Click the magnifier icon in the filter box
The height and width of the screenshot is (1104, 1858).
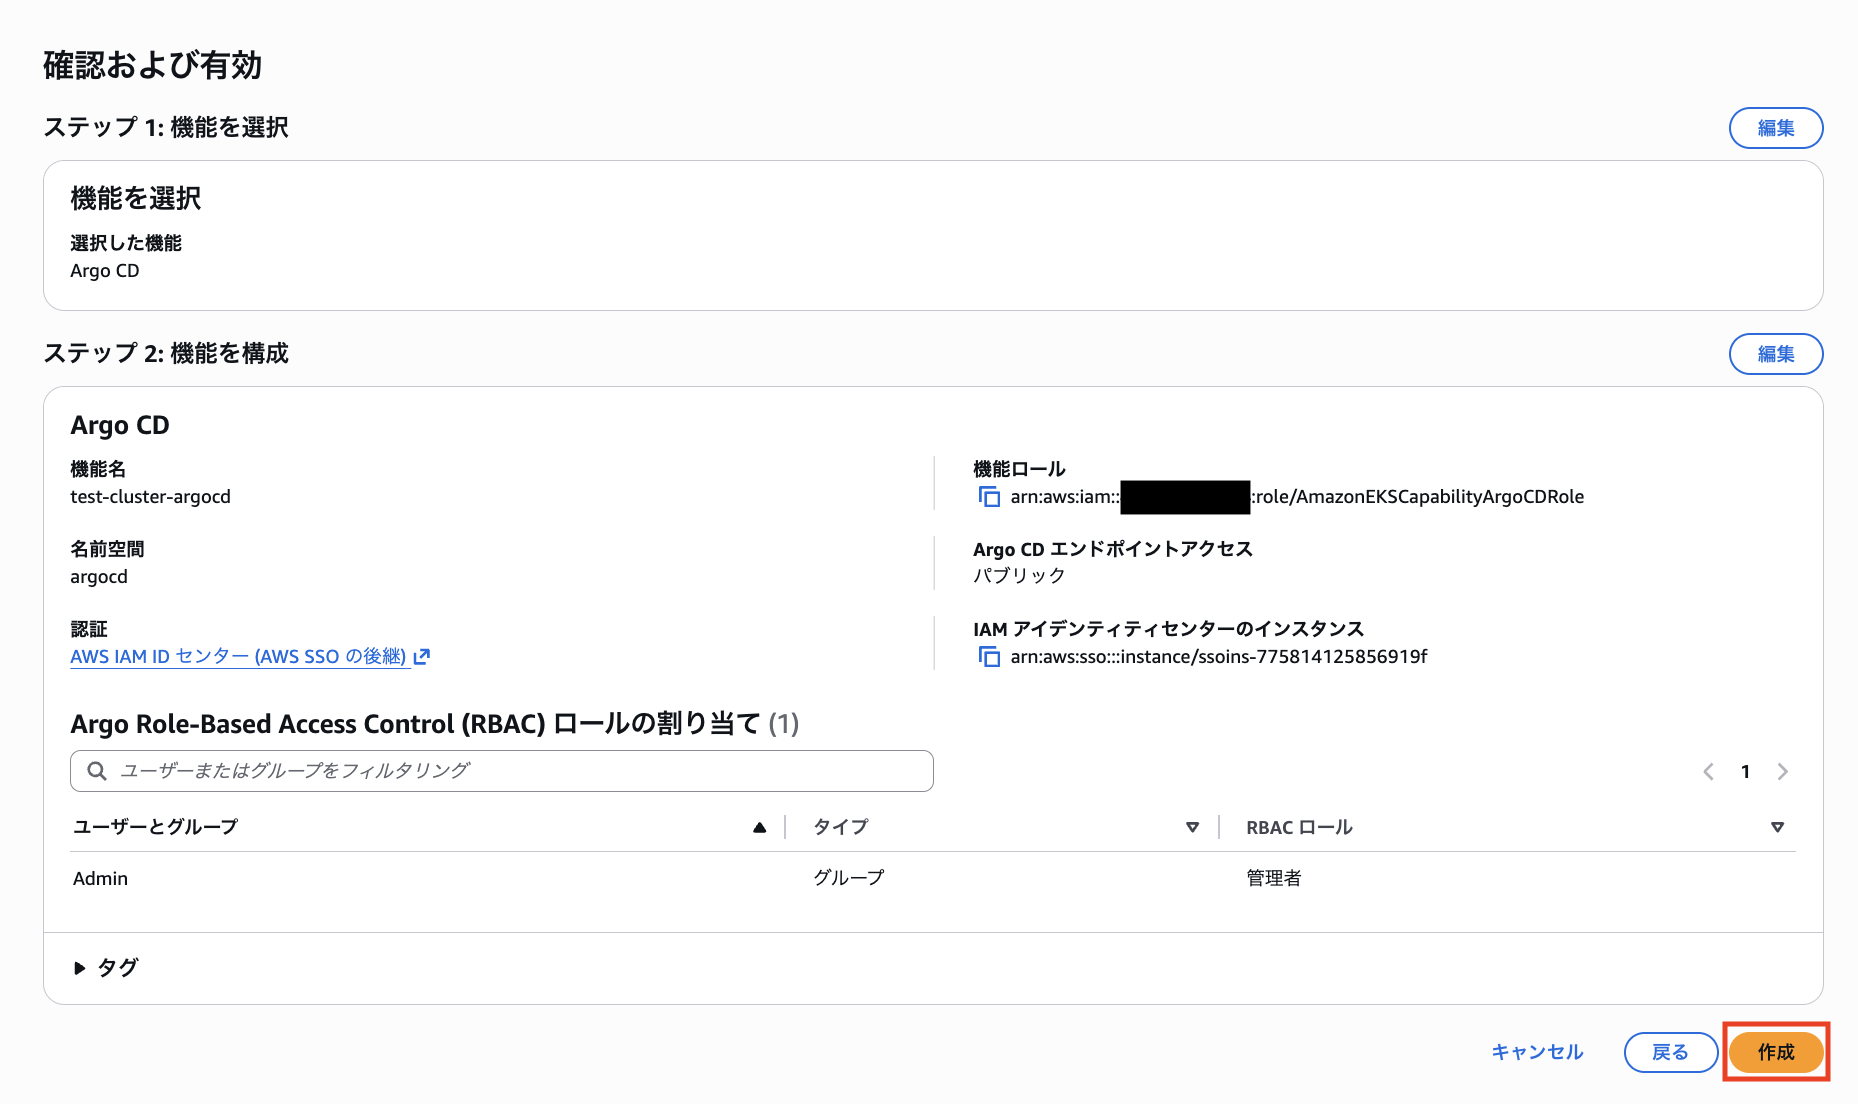pos(97,771)
